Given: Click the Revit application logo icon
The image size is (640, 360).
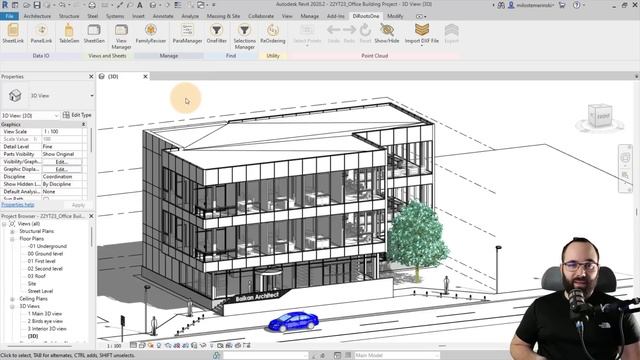Looking at the screenshot, I should click(5, 5).
